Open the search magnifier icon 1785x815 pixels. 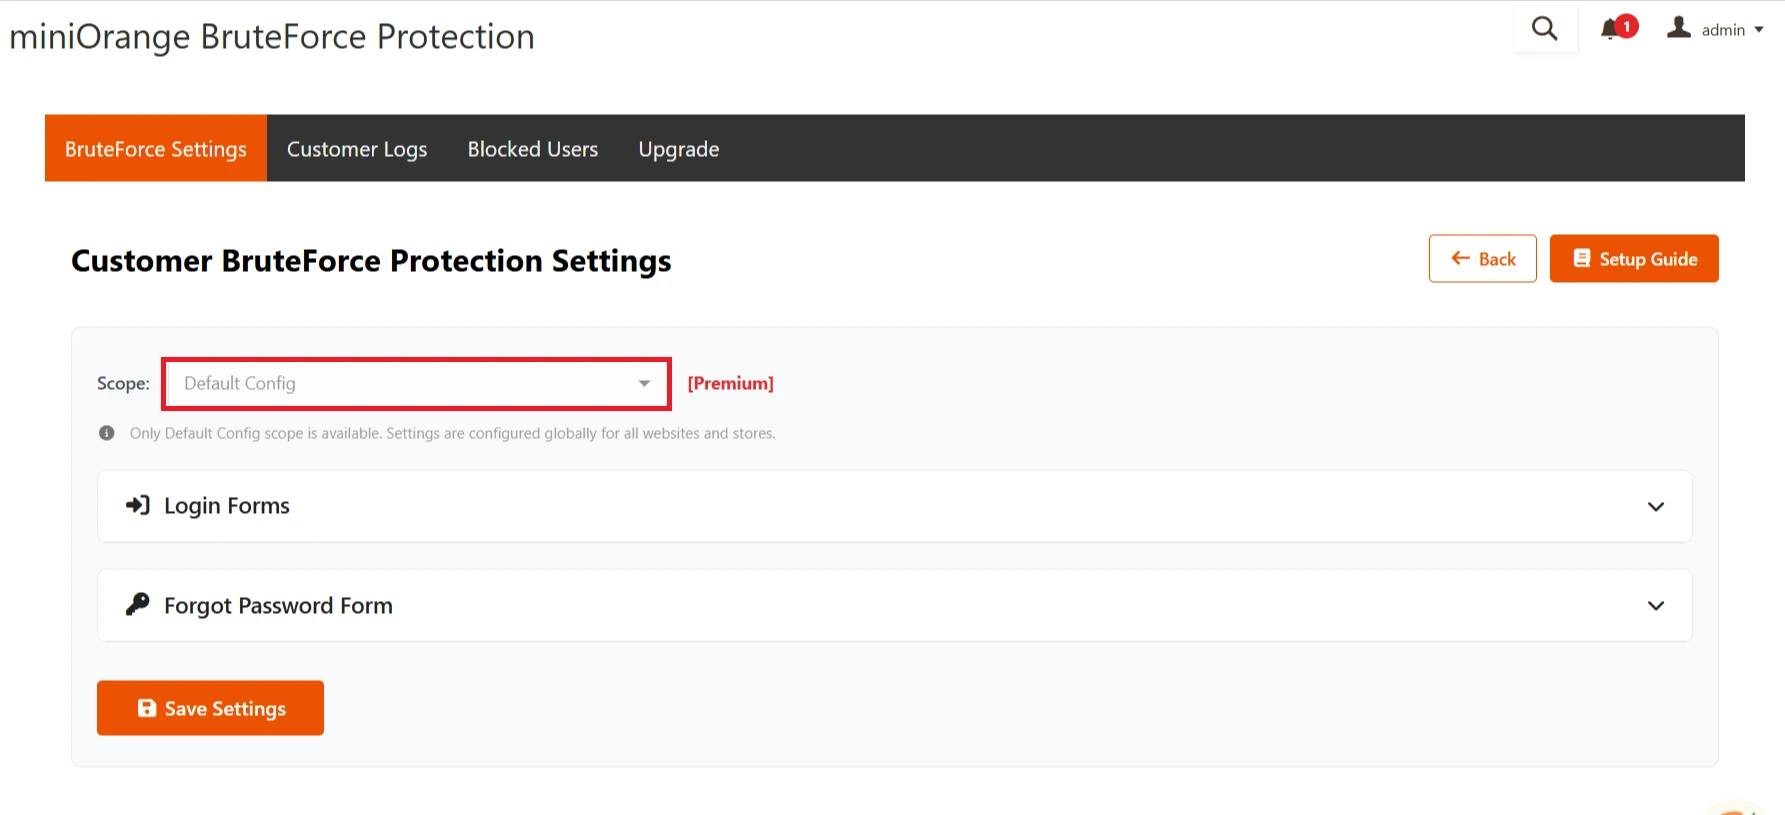[1545, 29]
